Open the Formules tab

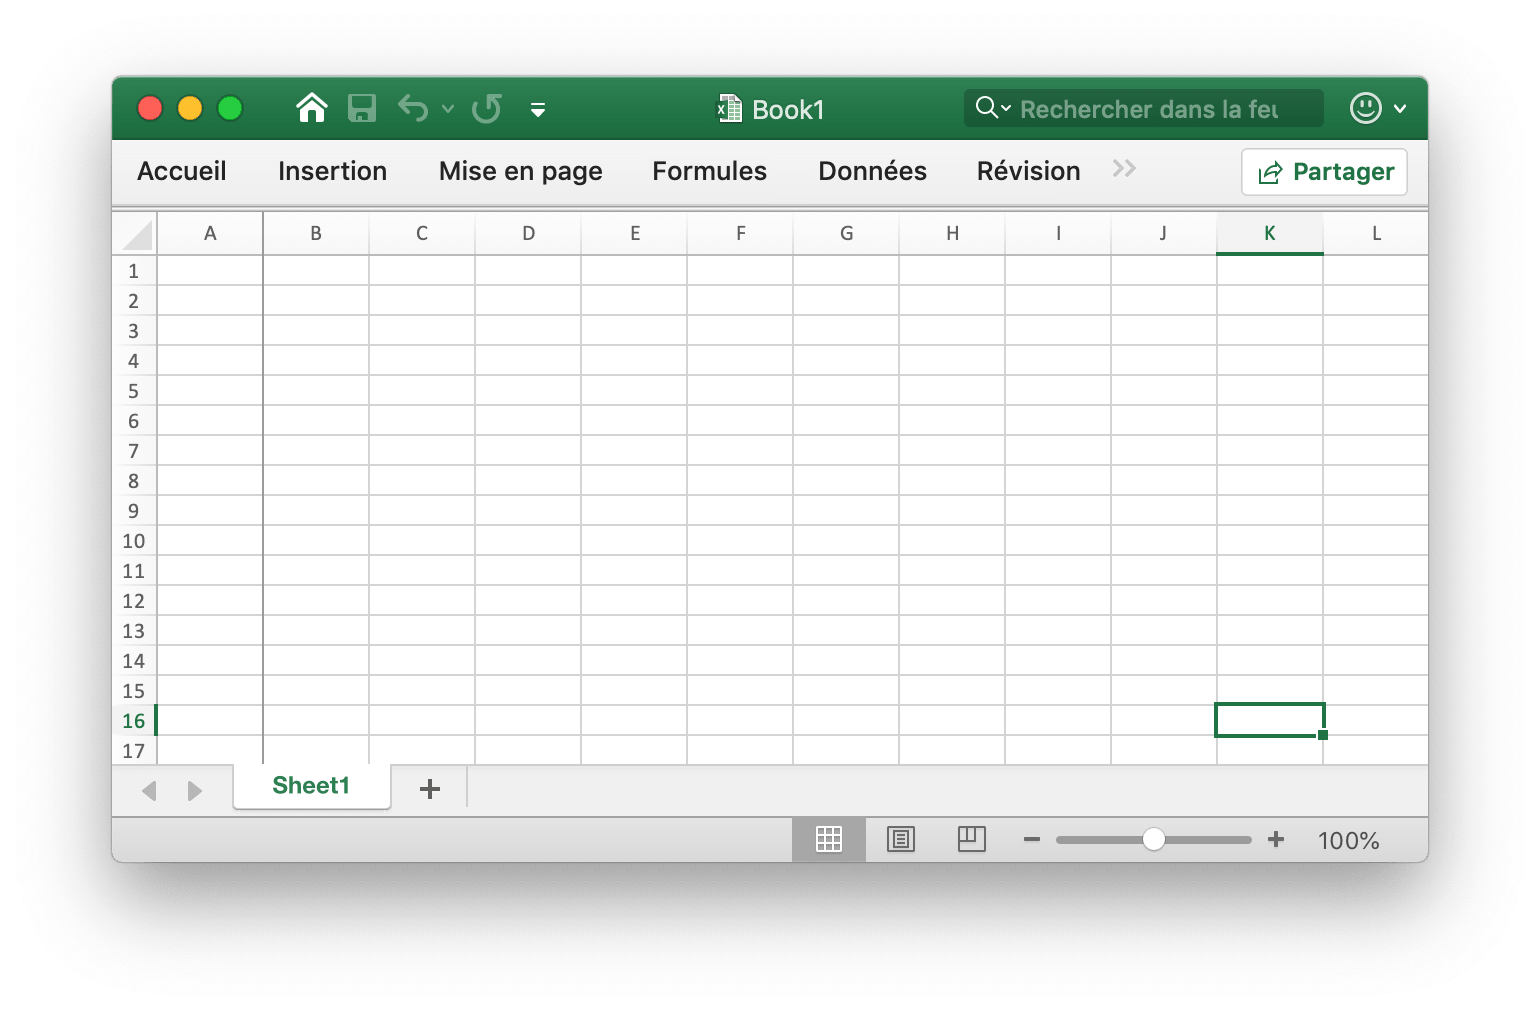(x=709, y=171)
